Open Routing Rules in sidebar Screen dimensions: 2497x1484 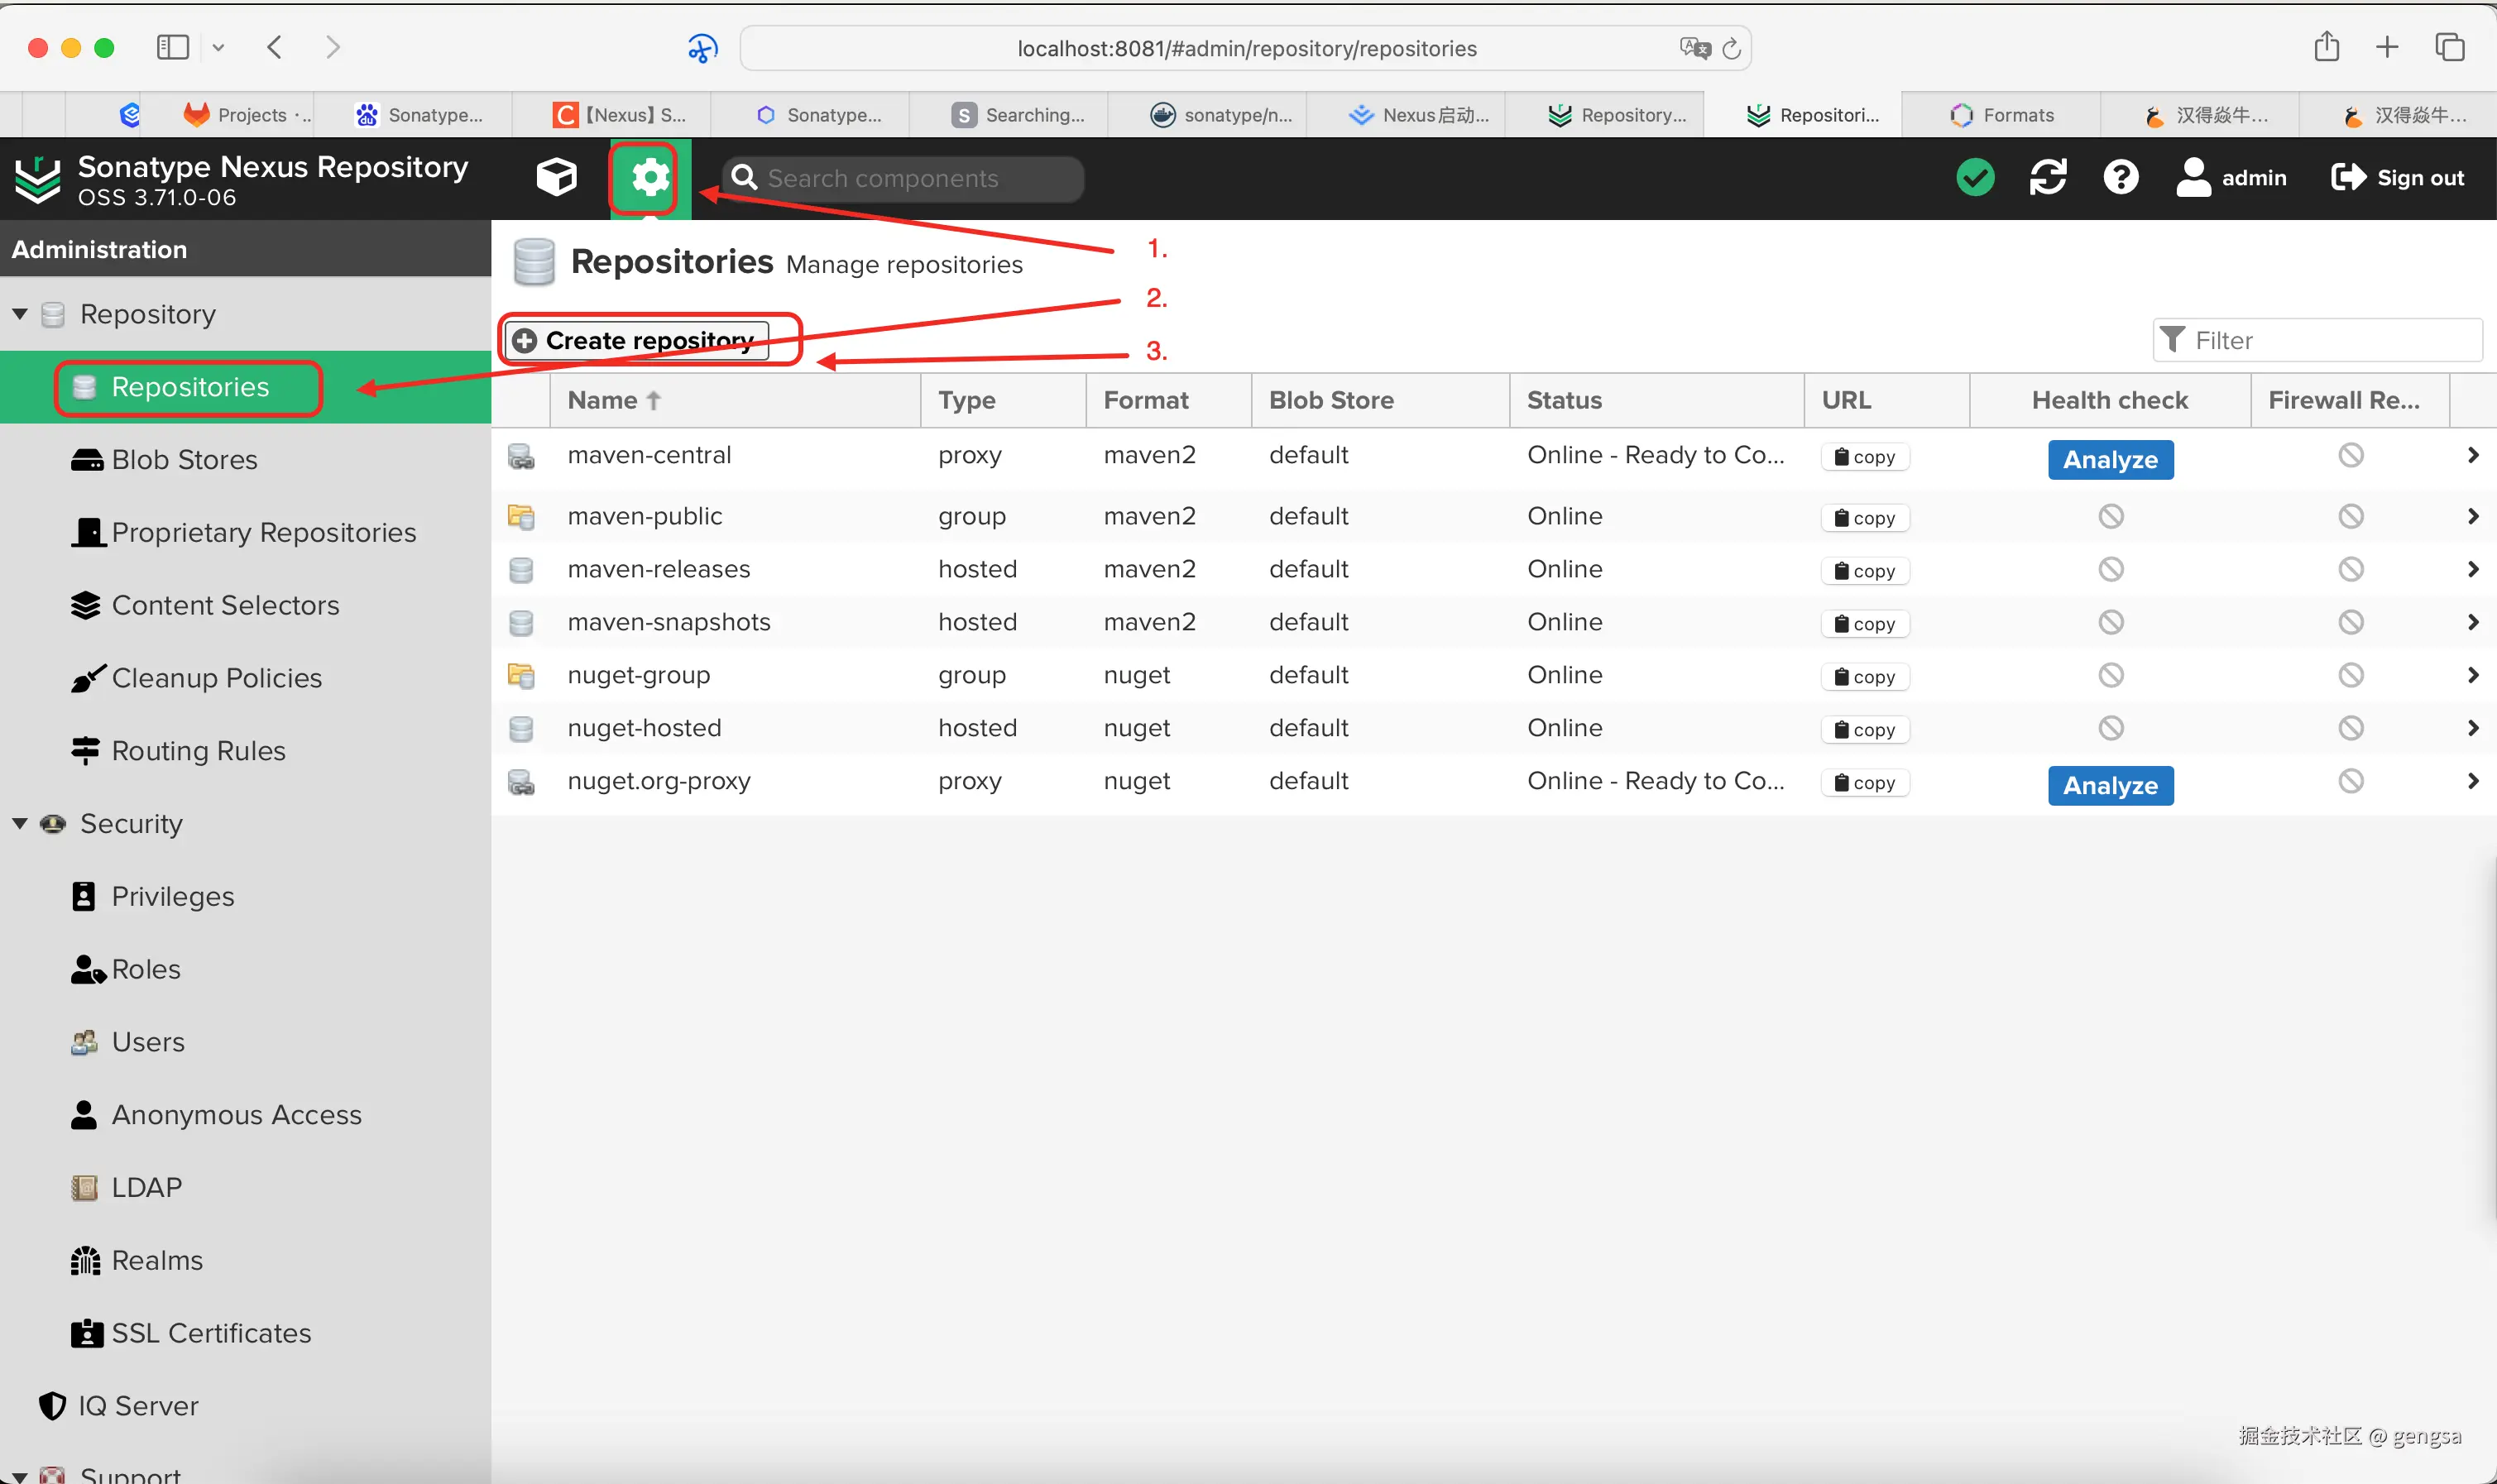point(198,750)
